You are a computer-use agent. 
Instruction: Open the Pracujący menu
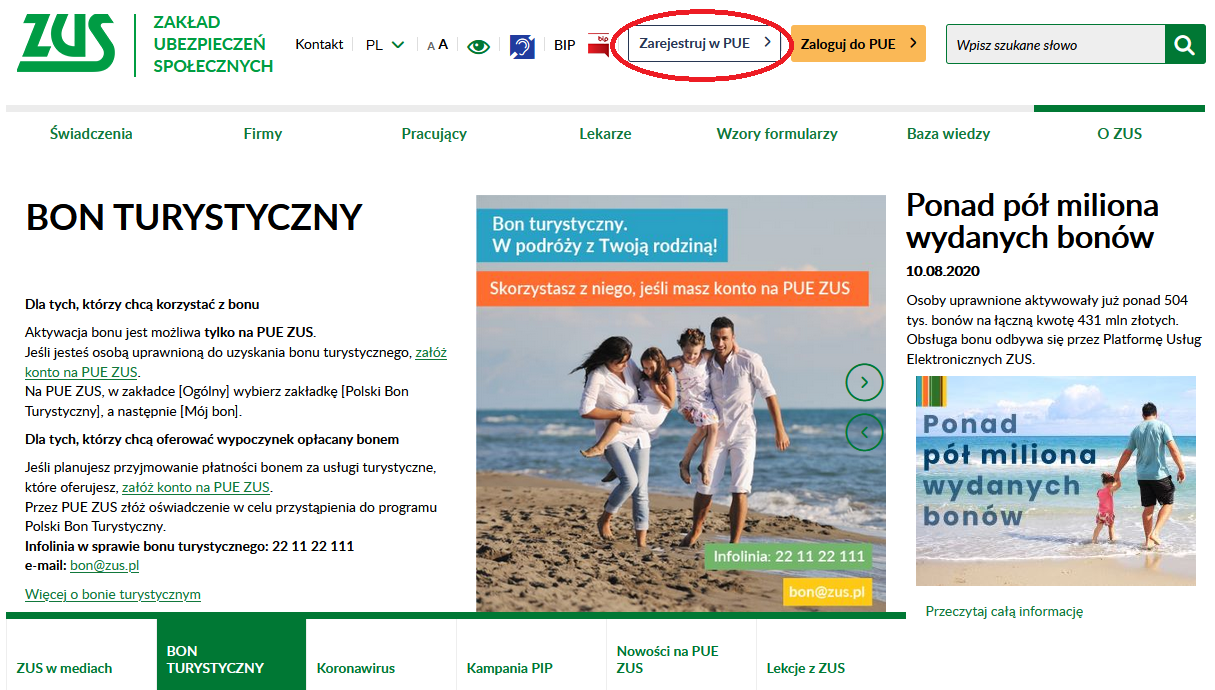[x=434, y=134]
